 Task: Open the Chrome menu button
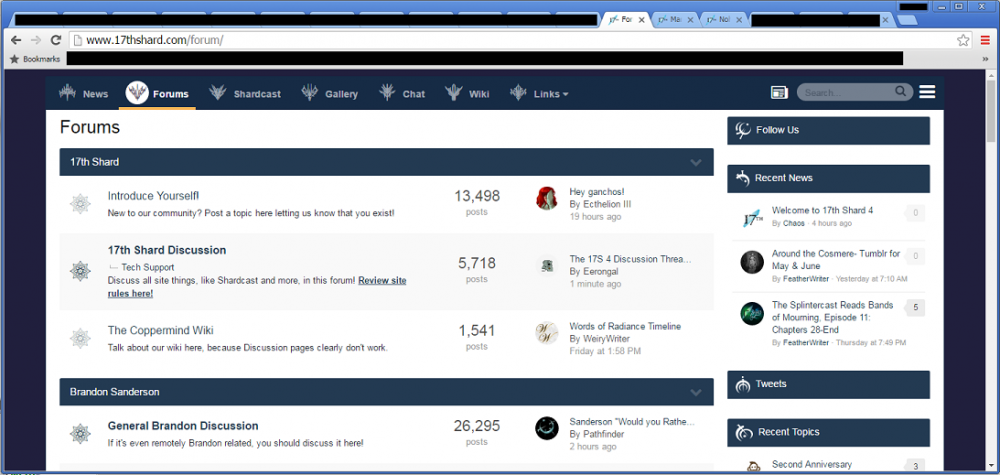click(985, 40)
